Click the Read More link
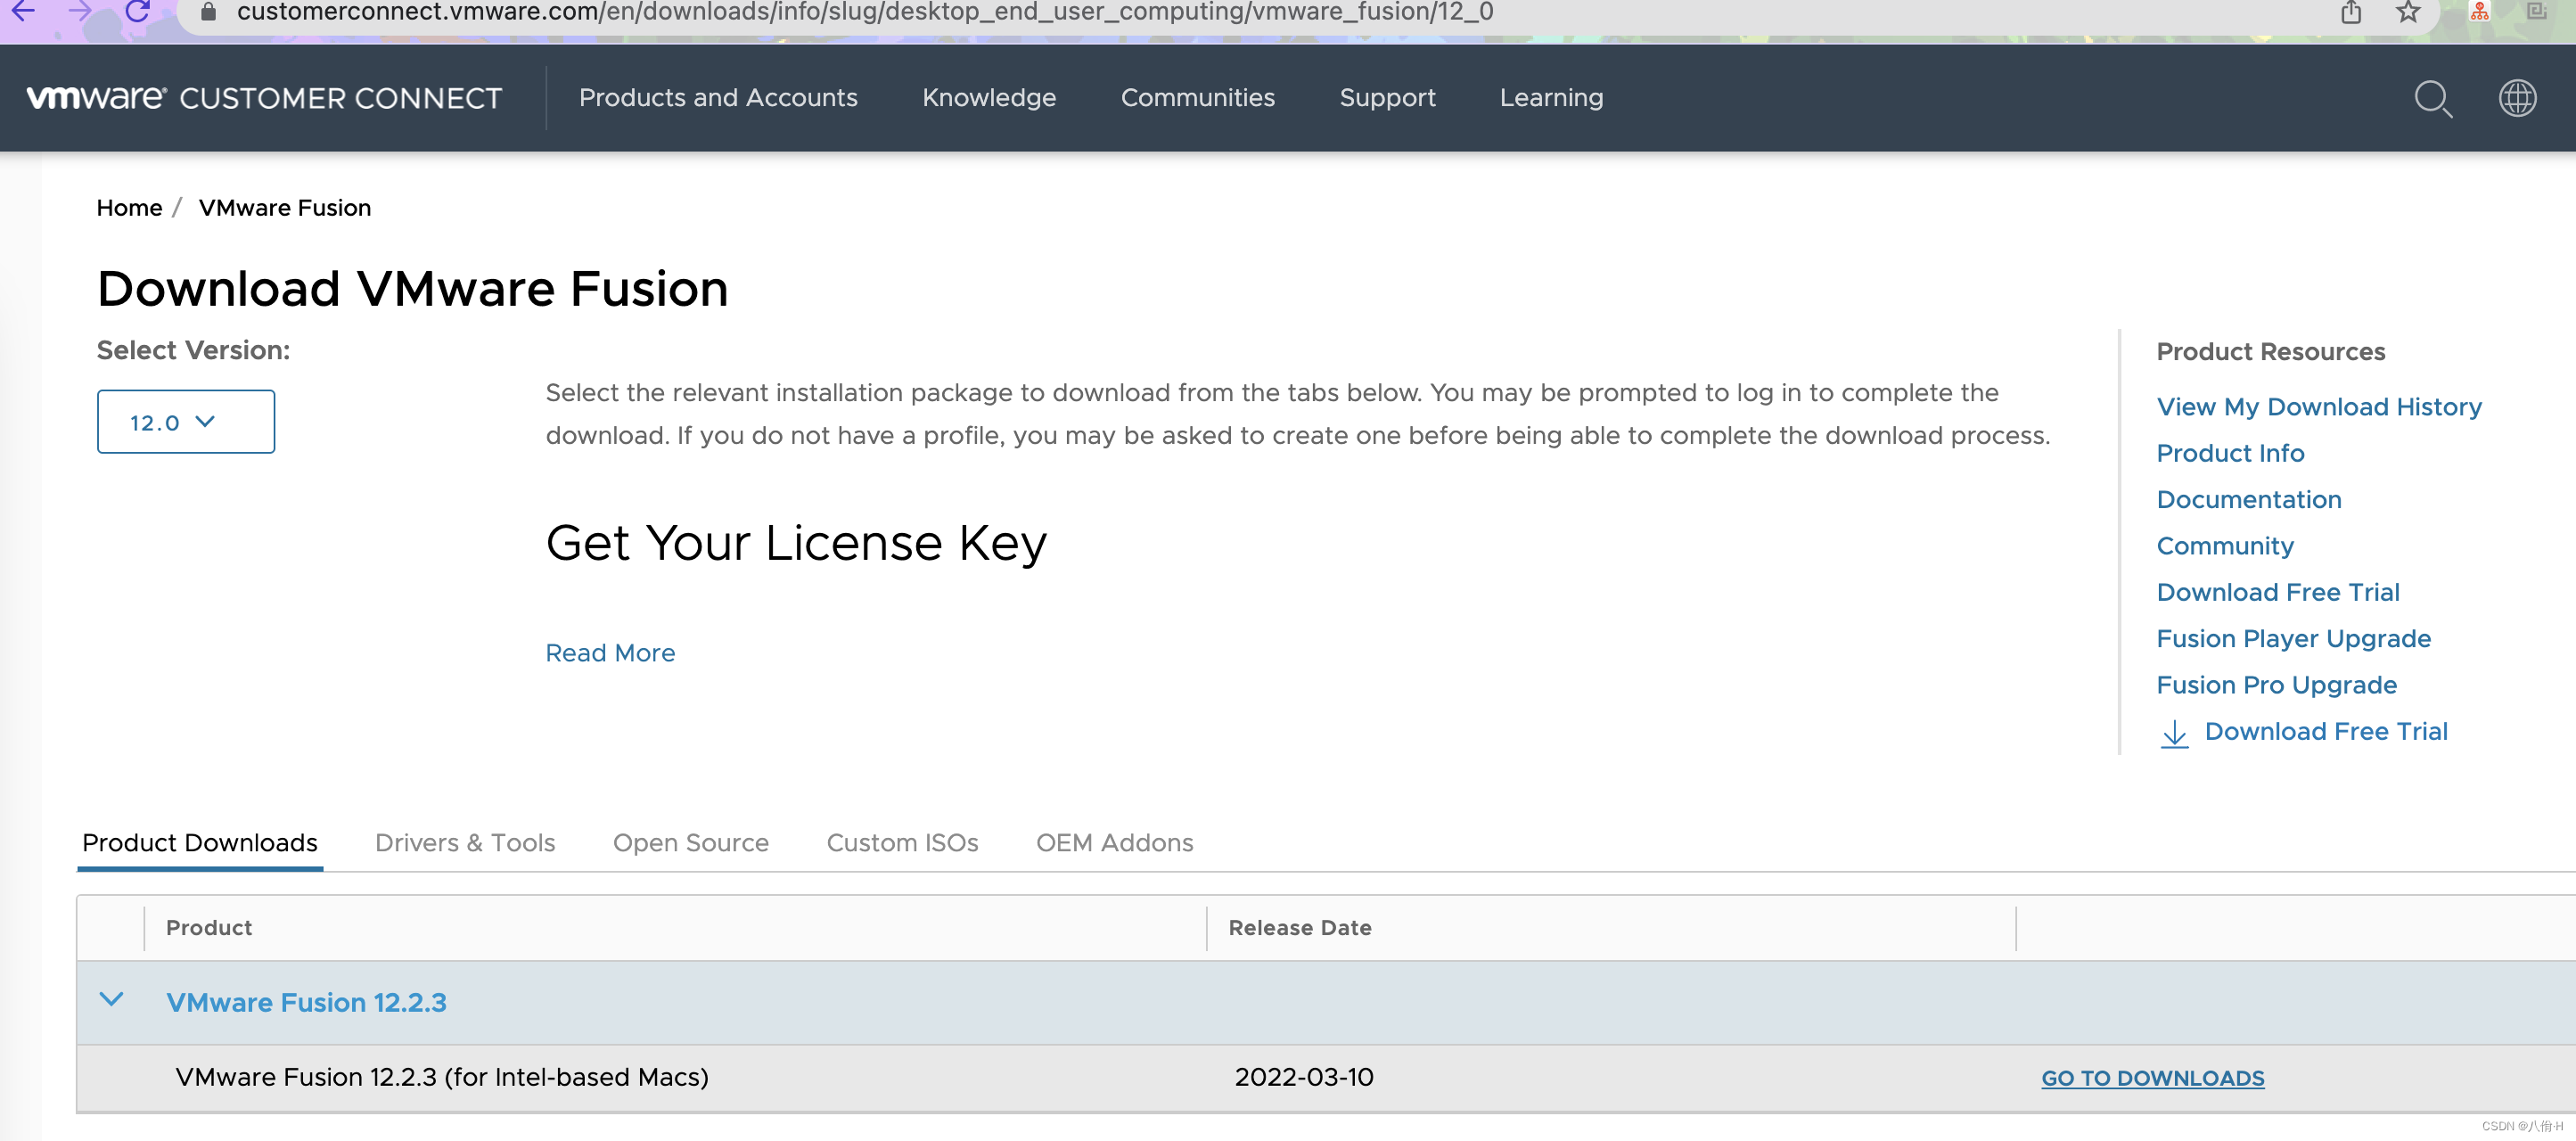Viewport: 2576px width, 1141px height. tap(610, 653)
